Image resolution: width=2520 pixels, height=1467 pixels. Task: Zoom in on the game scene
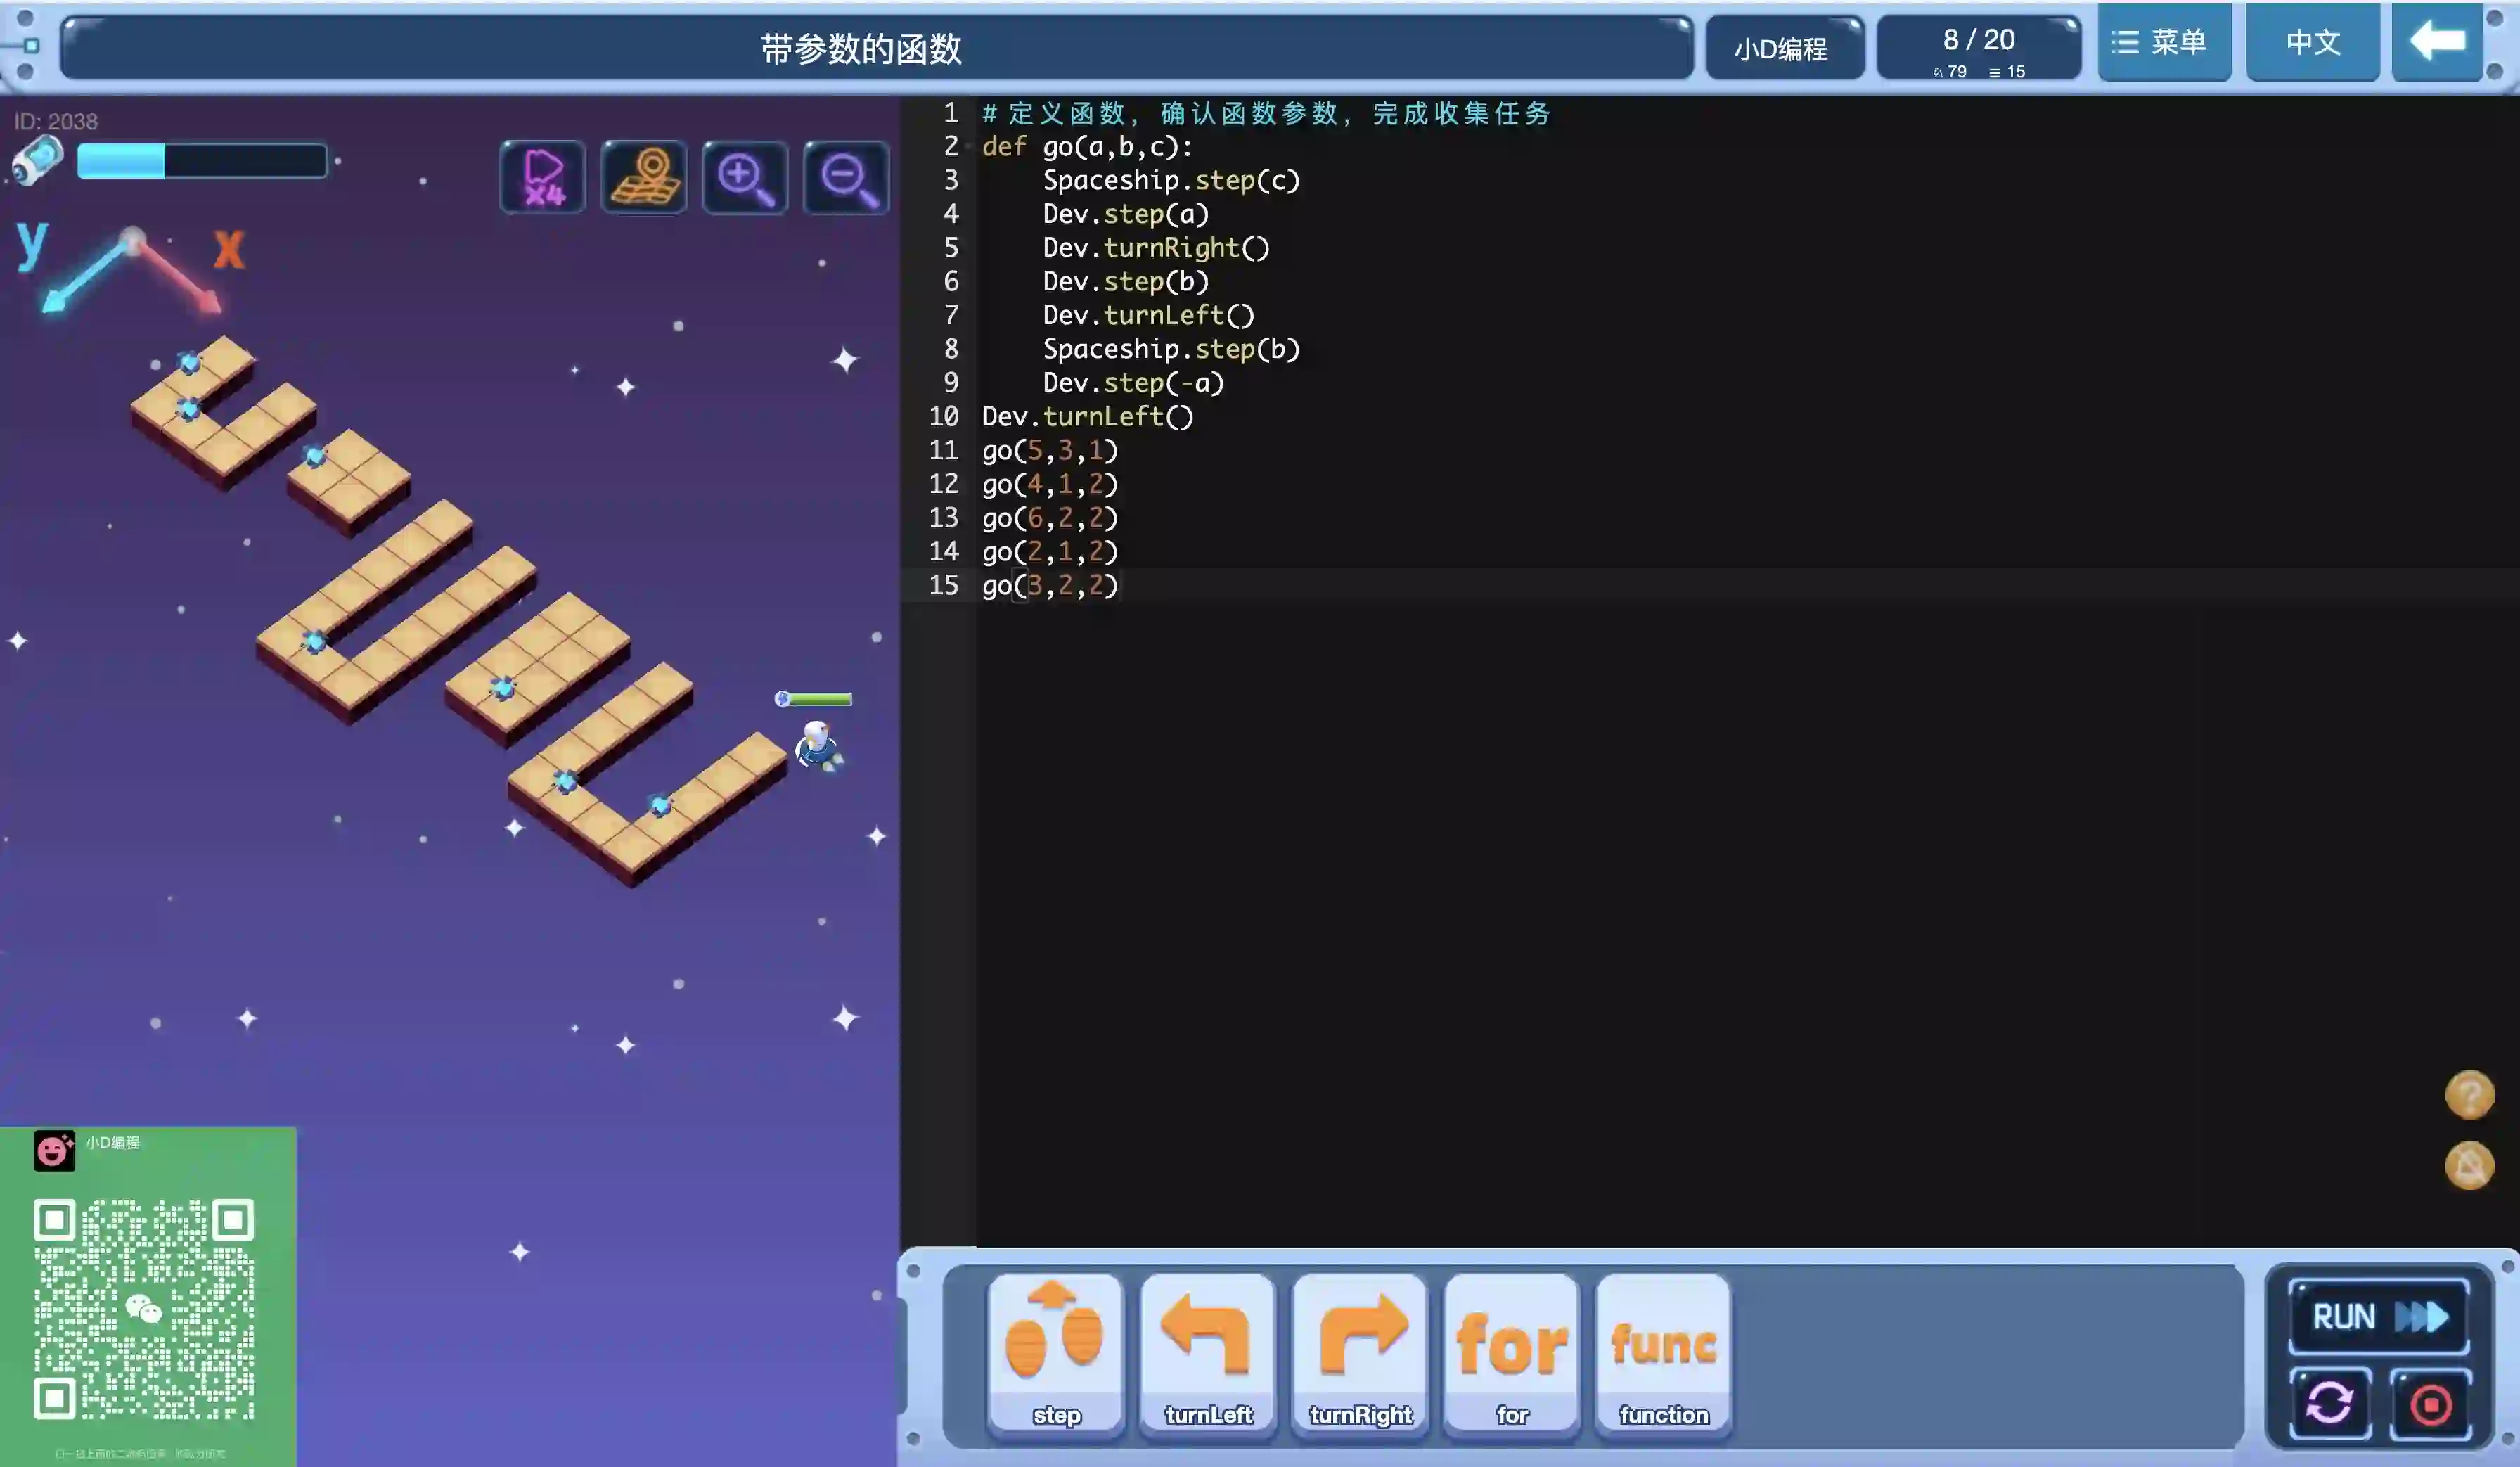click(x=745, y=178)
